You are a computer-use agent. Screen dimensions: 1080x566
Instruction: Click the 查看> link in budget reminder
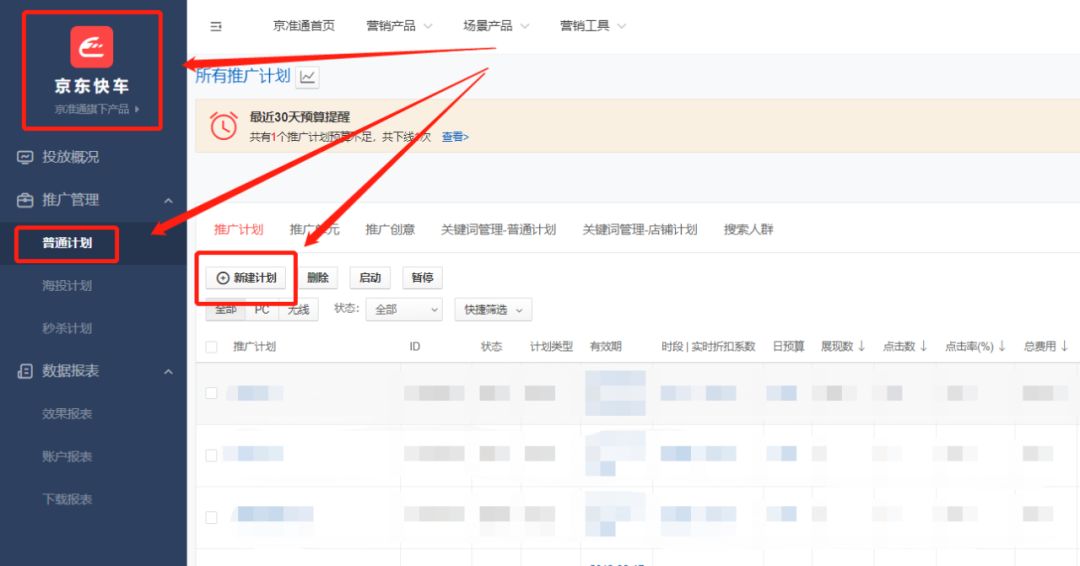point(455,137)
